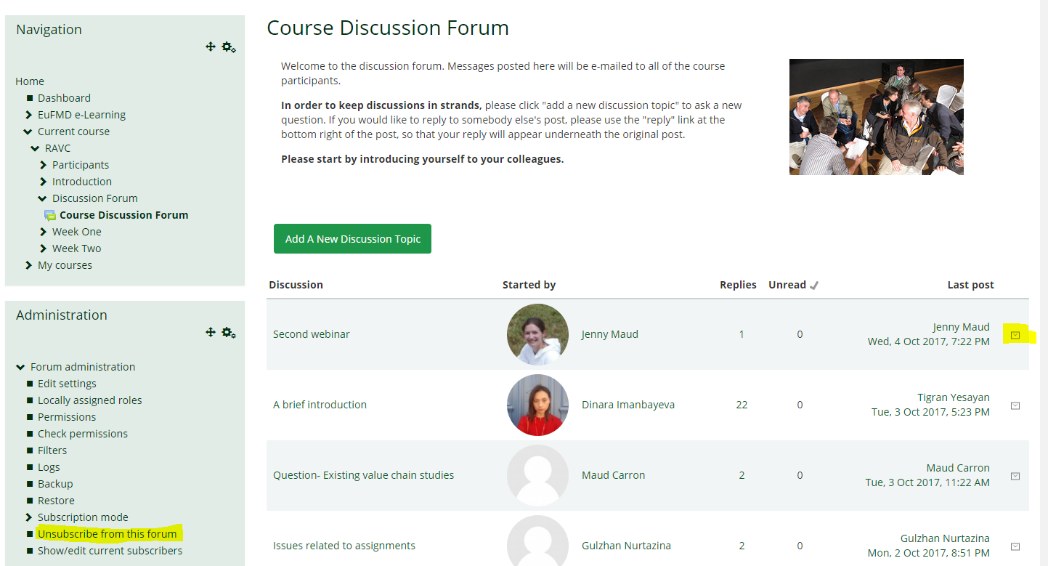Open the Navigation block actions gear

(229, 47)
